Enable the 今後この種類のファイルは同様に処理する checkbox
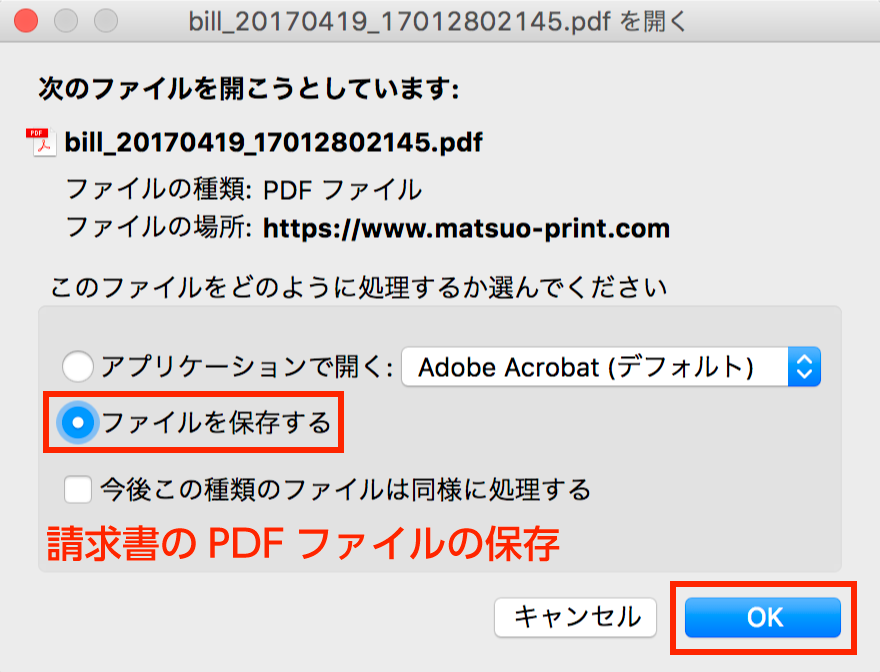880x672 pixels. 78,489
